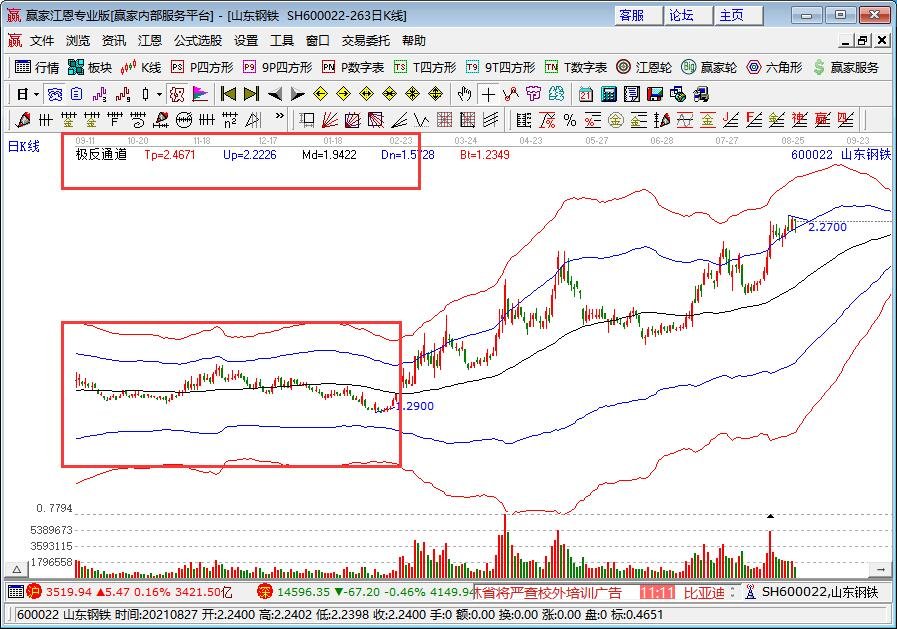
Task: Expand horizontally with yellow diamond double-arrow
Action: click(366, 94)
